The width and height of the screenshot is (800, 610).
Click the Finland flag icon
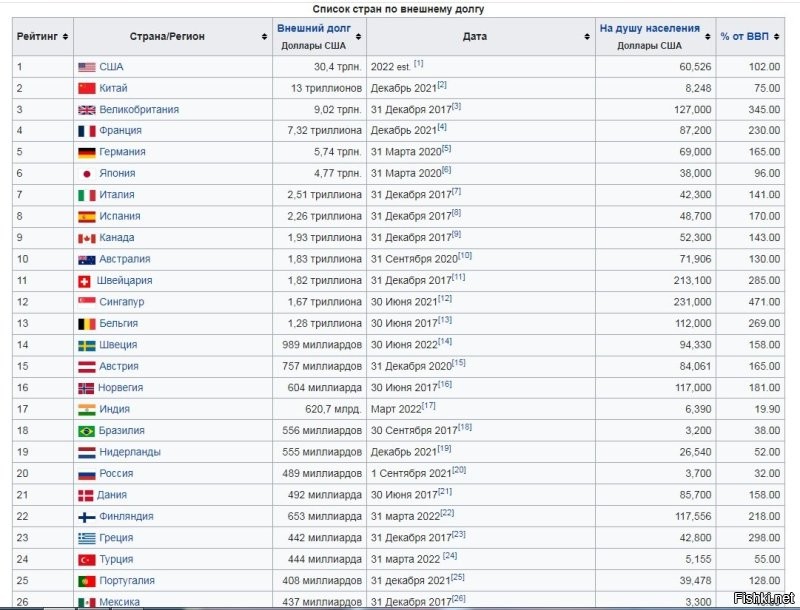tap(86, 516)
